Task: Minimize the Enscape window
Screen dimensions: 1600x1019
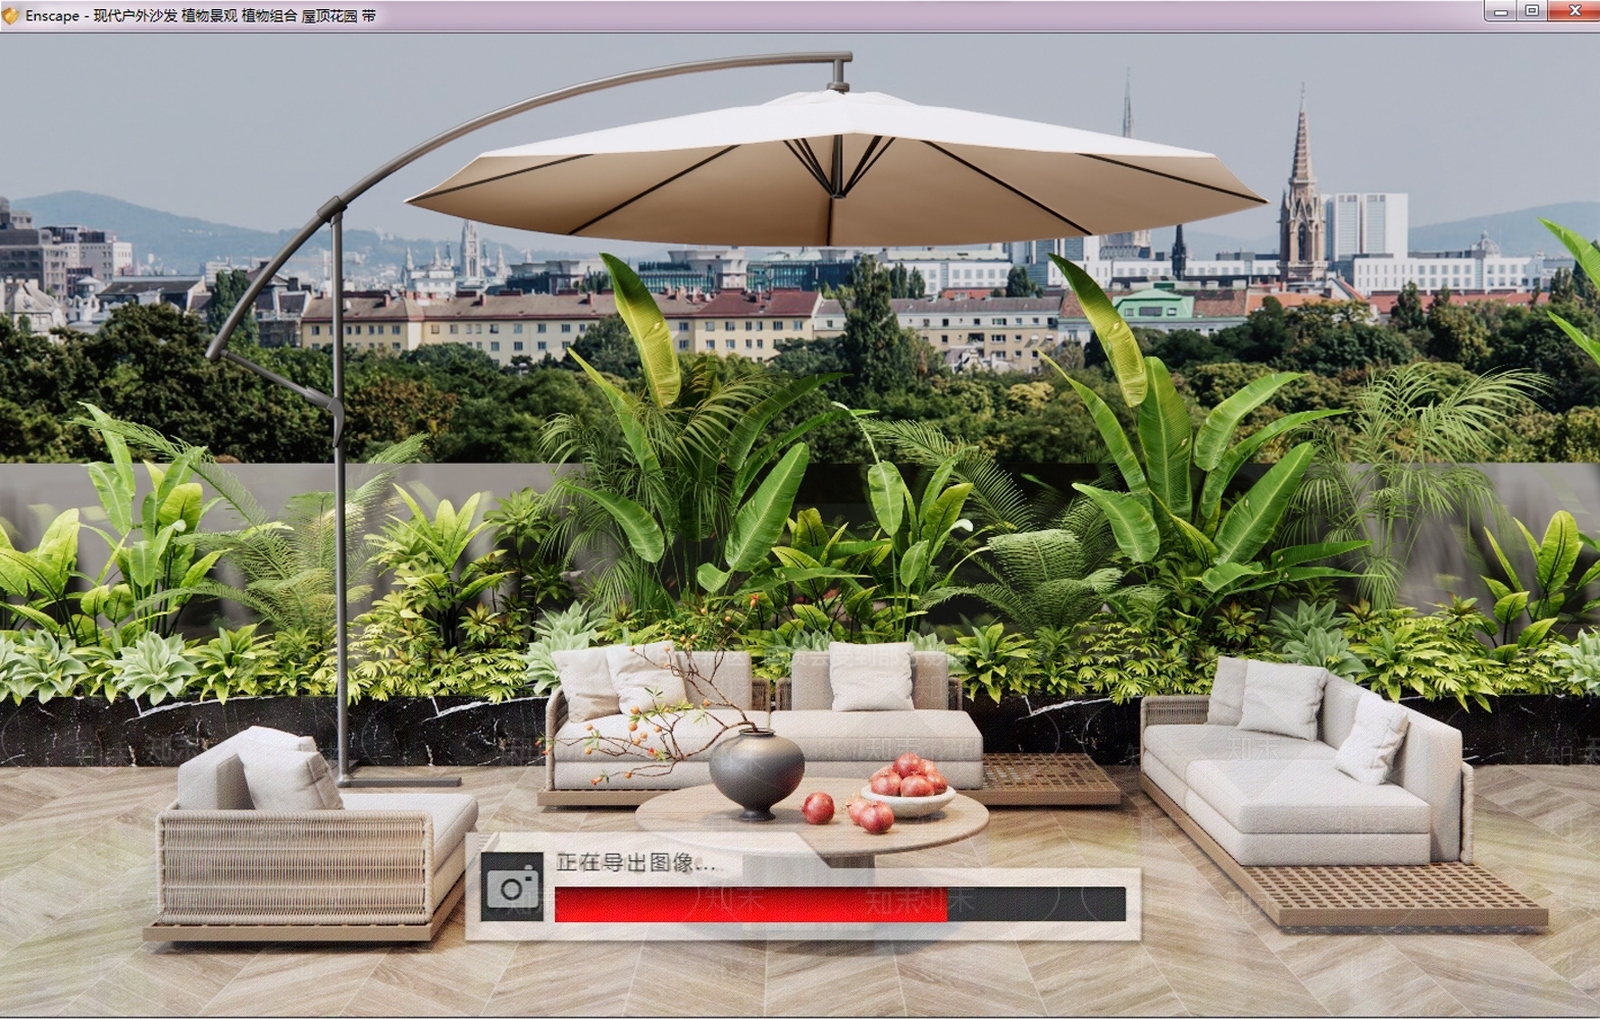Action: click(1501, 12)
